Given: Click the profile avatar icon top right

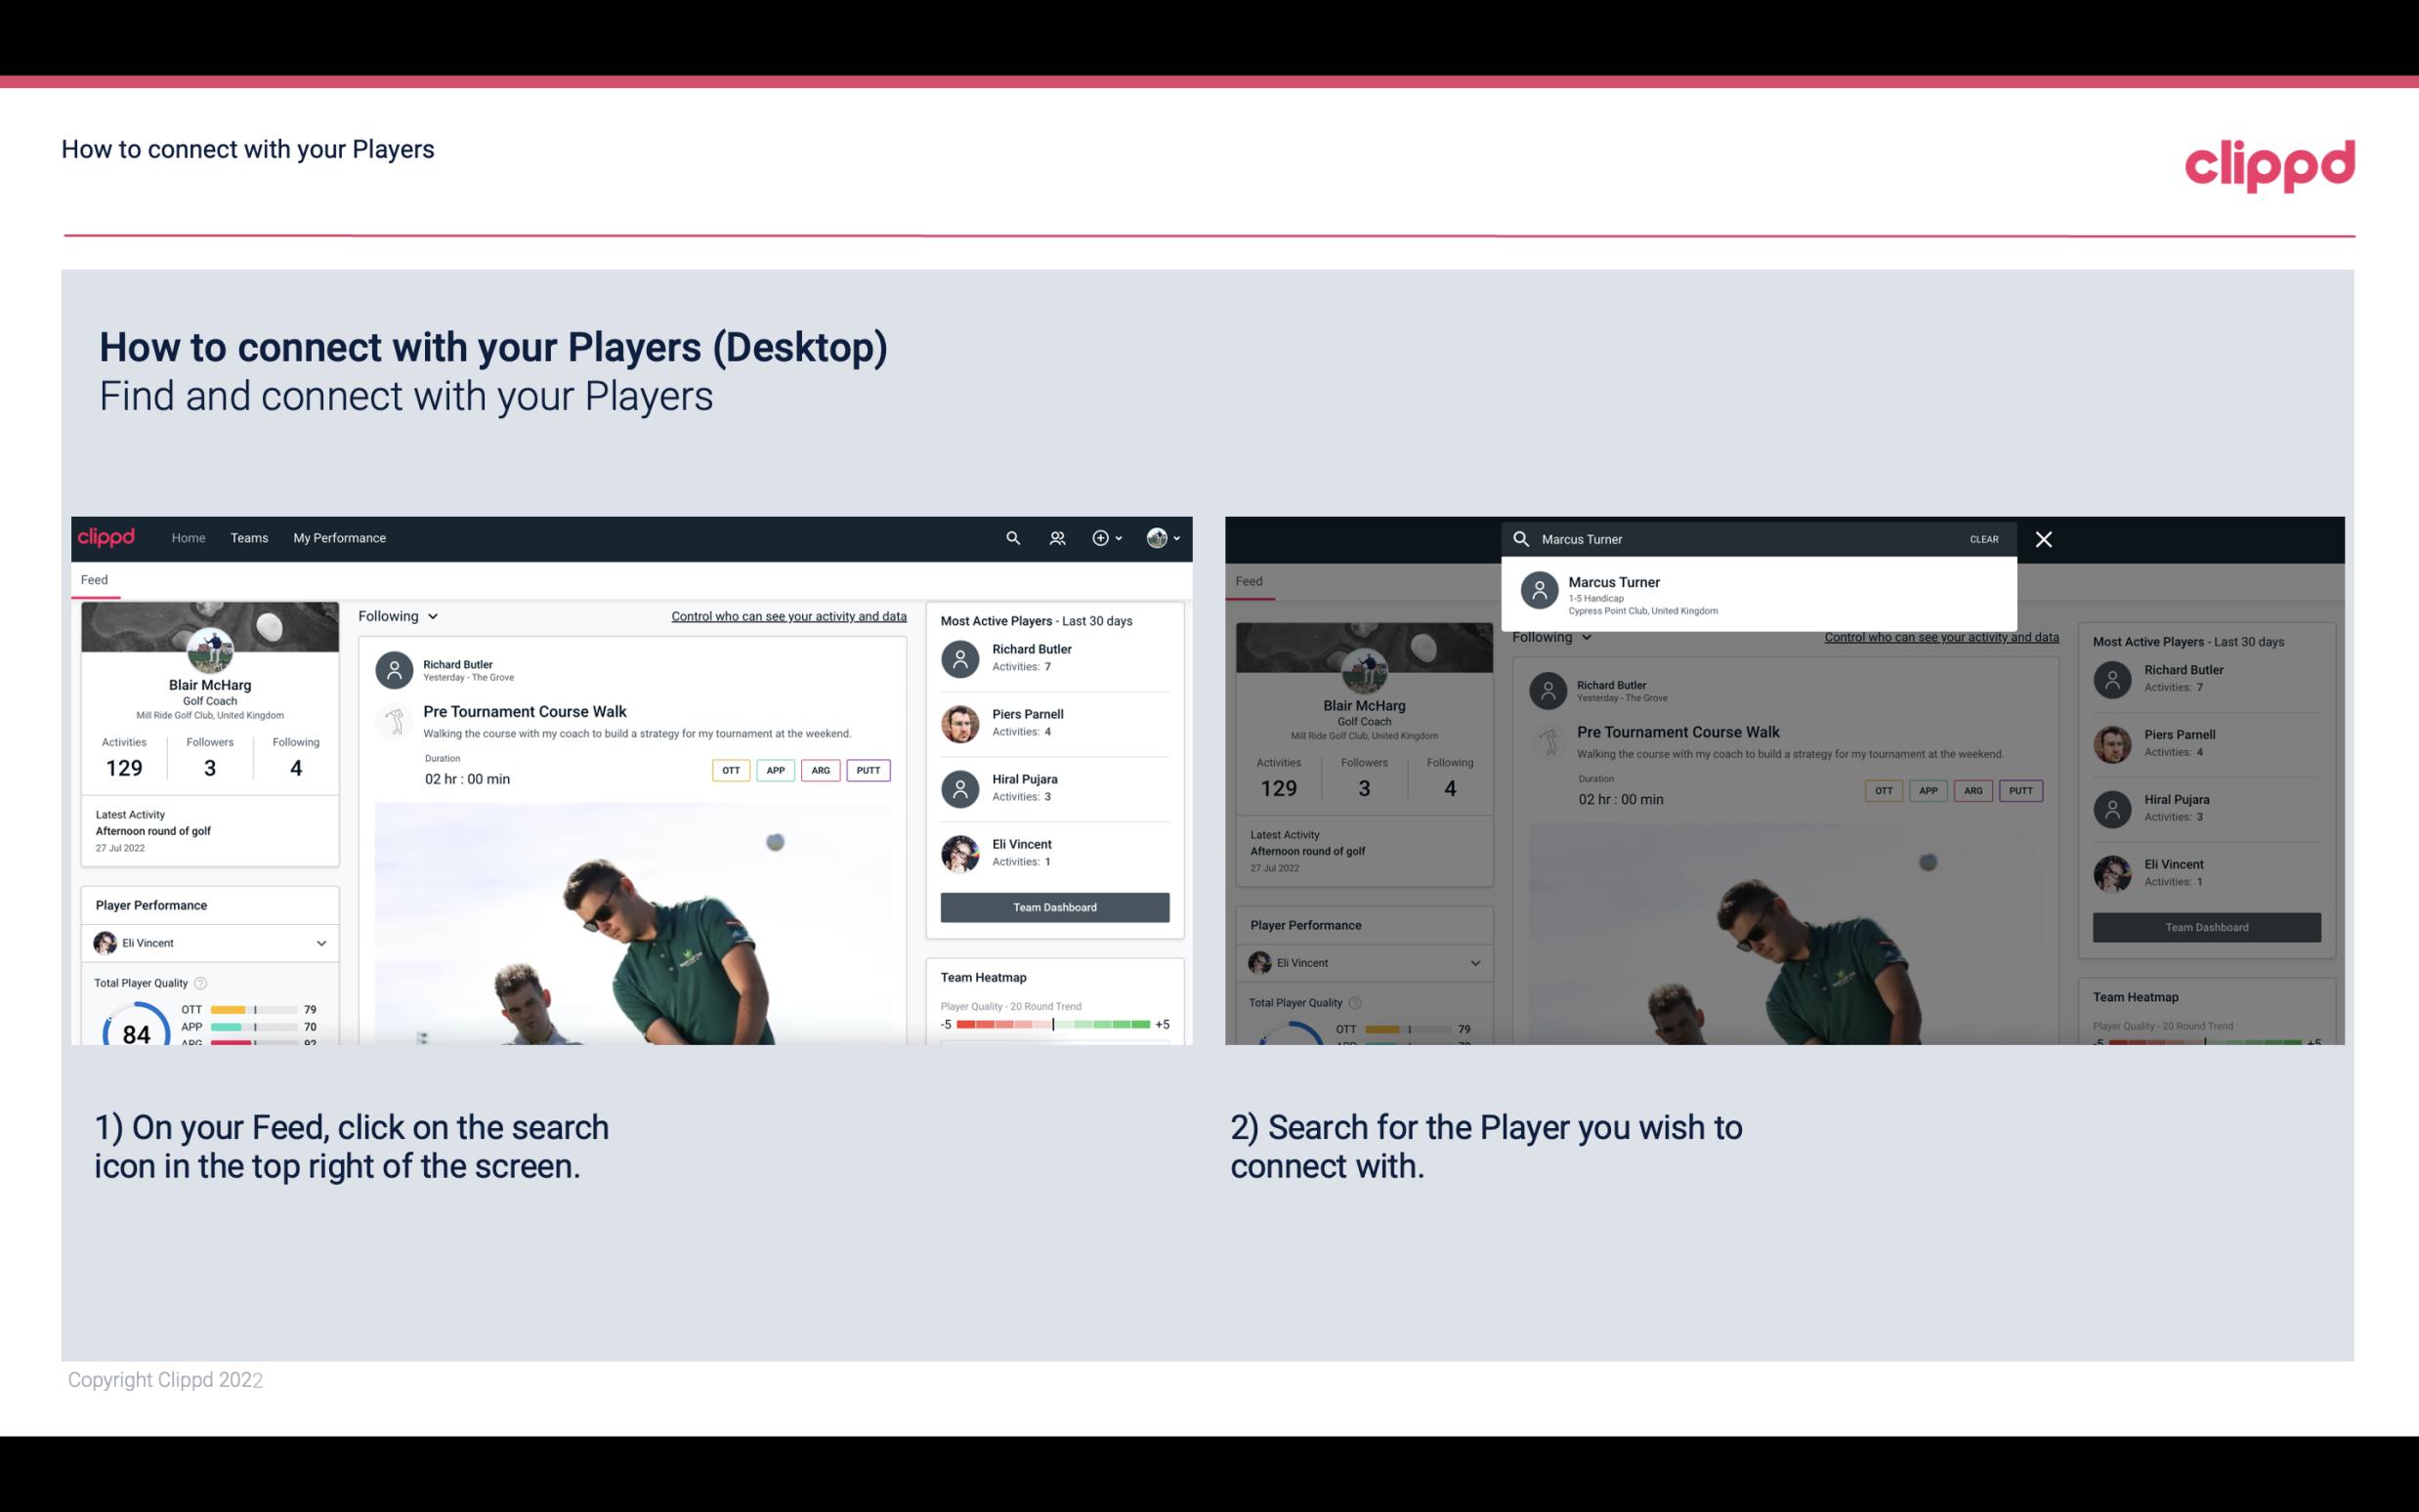Looking at the screenshot, I should click(x=1158, y=536).
